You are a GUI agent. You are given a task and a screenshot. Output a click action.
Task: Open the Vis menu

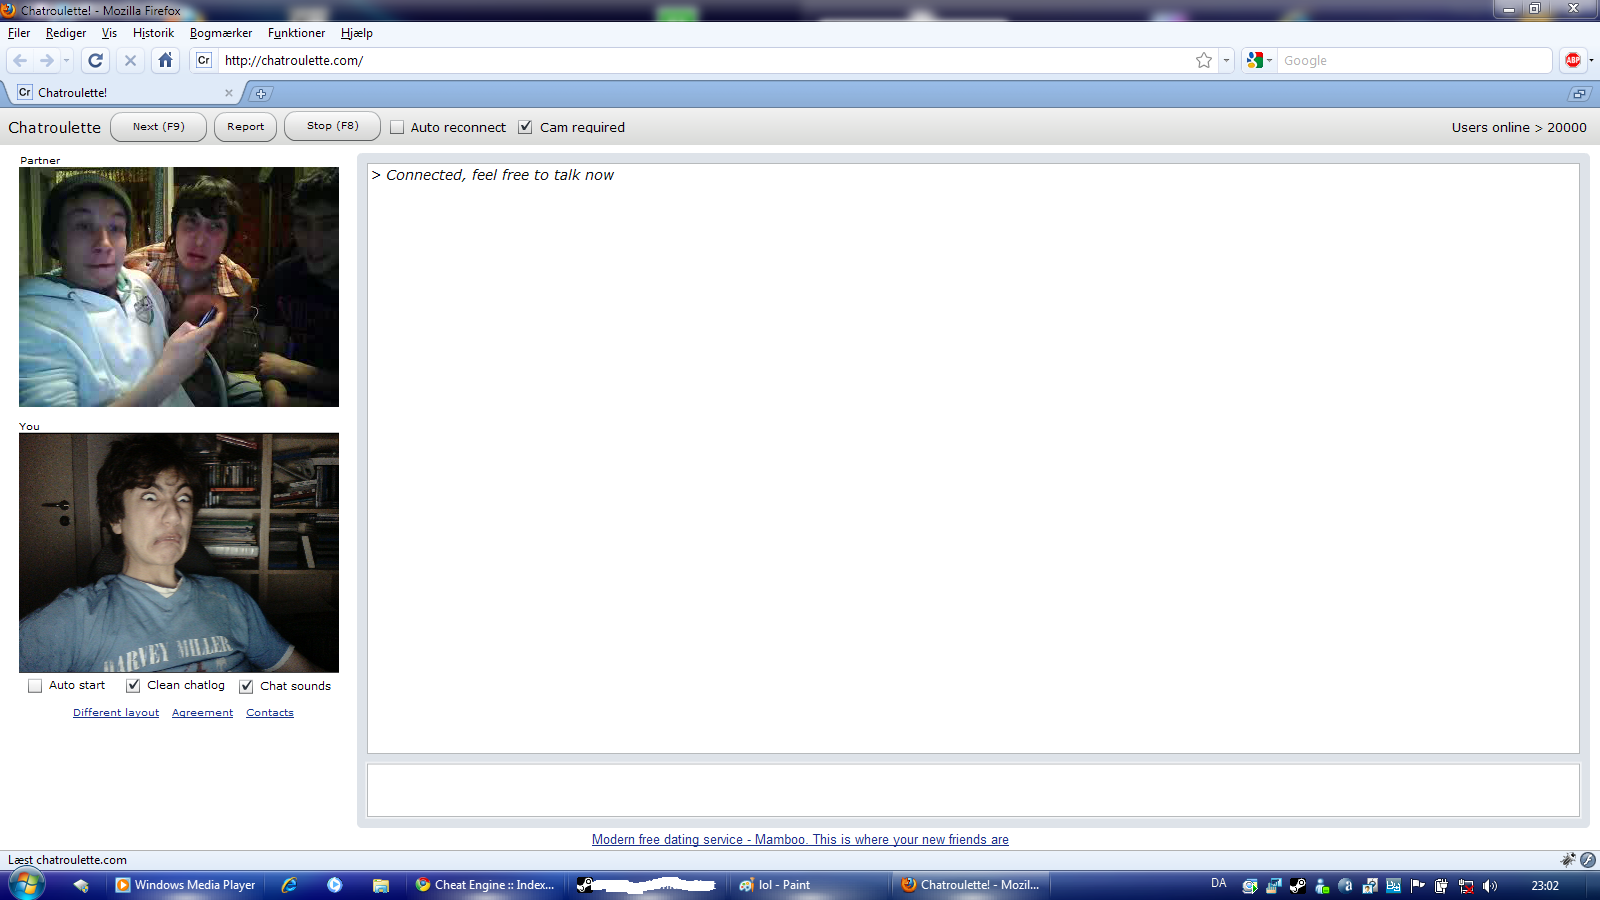(109, 33)
